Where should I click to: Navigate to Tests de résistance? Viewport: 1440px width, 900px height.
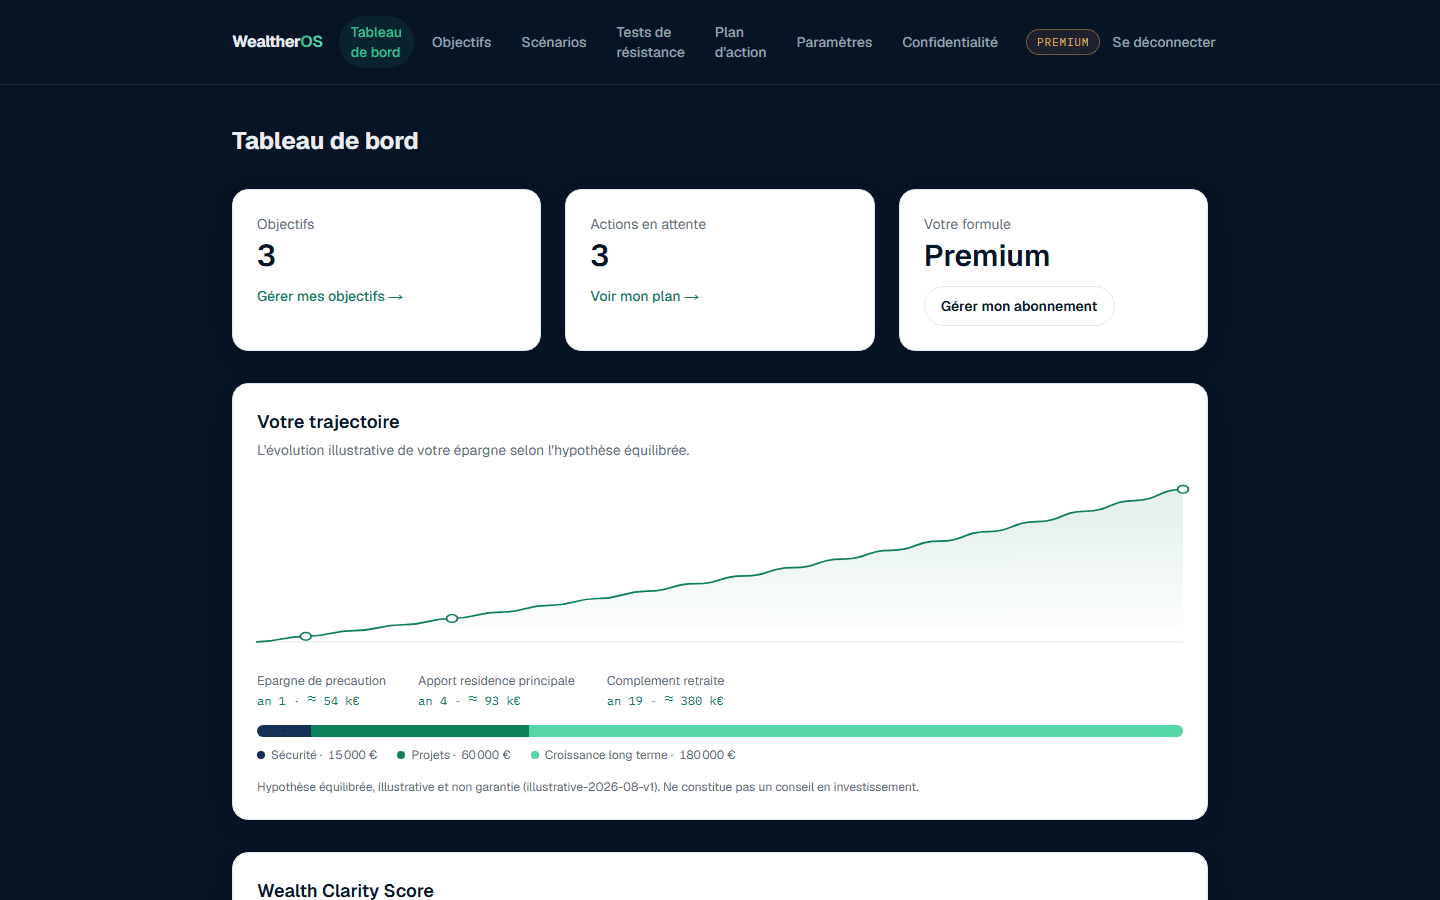pos(650,42)
